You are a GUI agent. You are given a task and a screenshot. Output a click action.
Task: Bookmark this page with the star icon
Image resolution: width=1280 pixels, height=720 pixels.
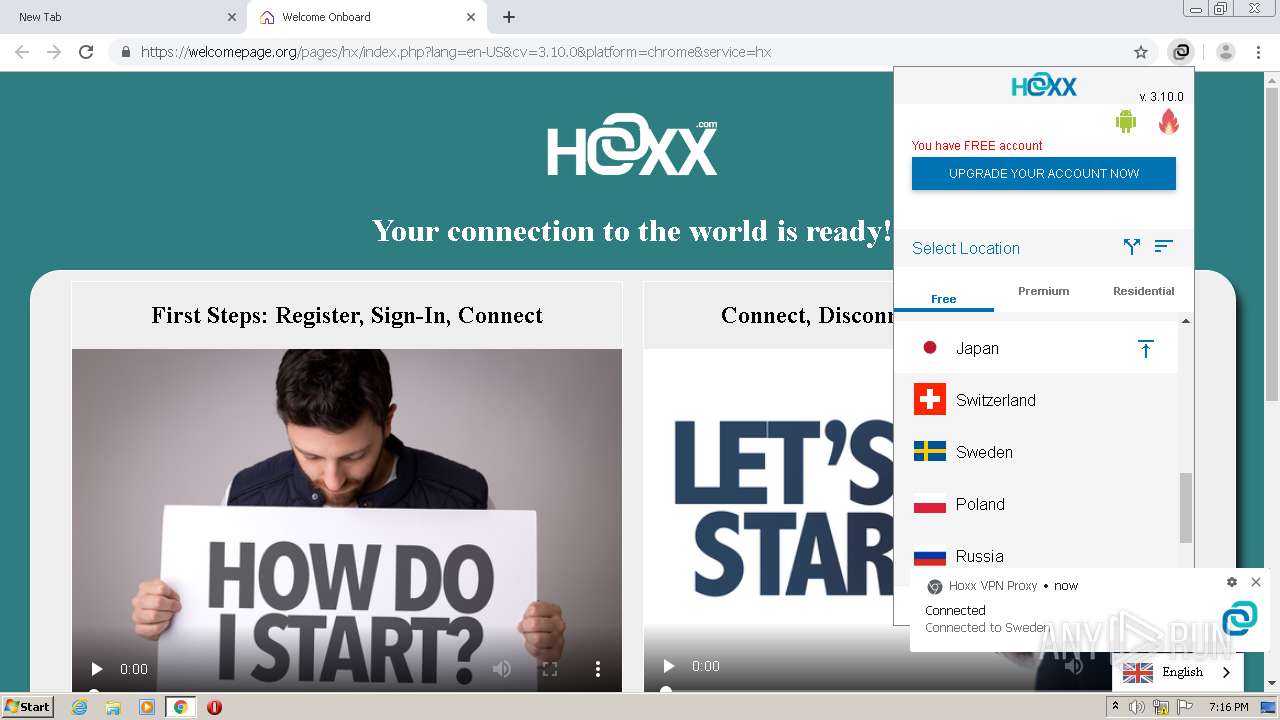tap(1141, 52)
